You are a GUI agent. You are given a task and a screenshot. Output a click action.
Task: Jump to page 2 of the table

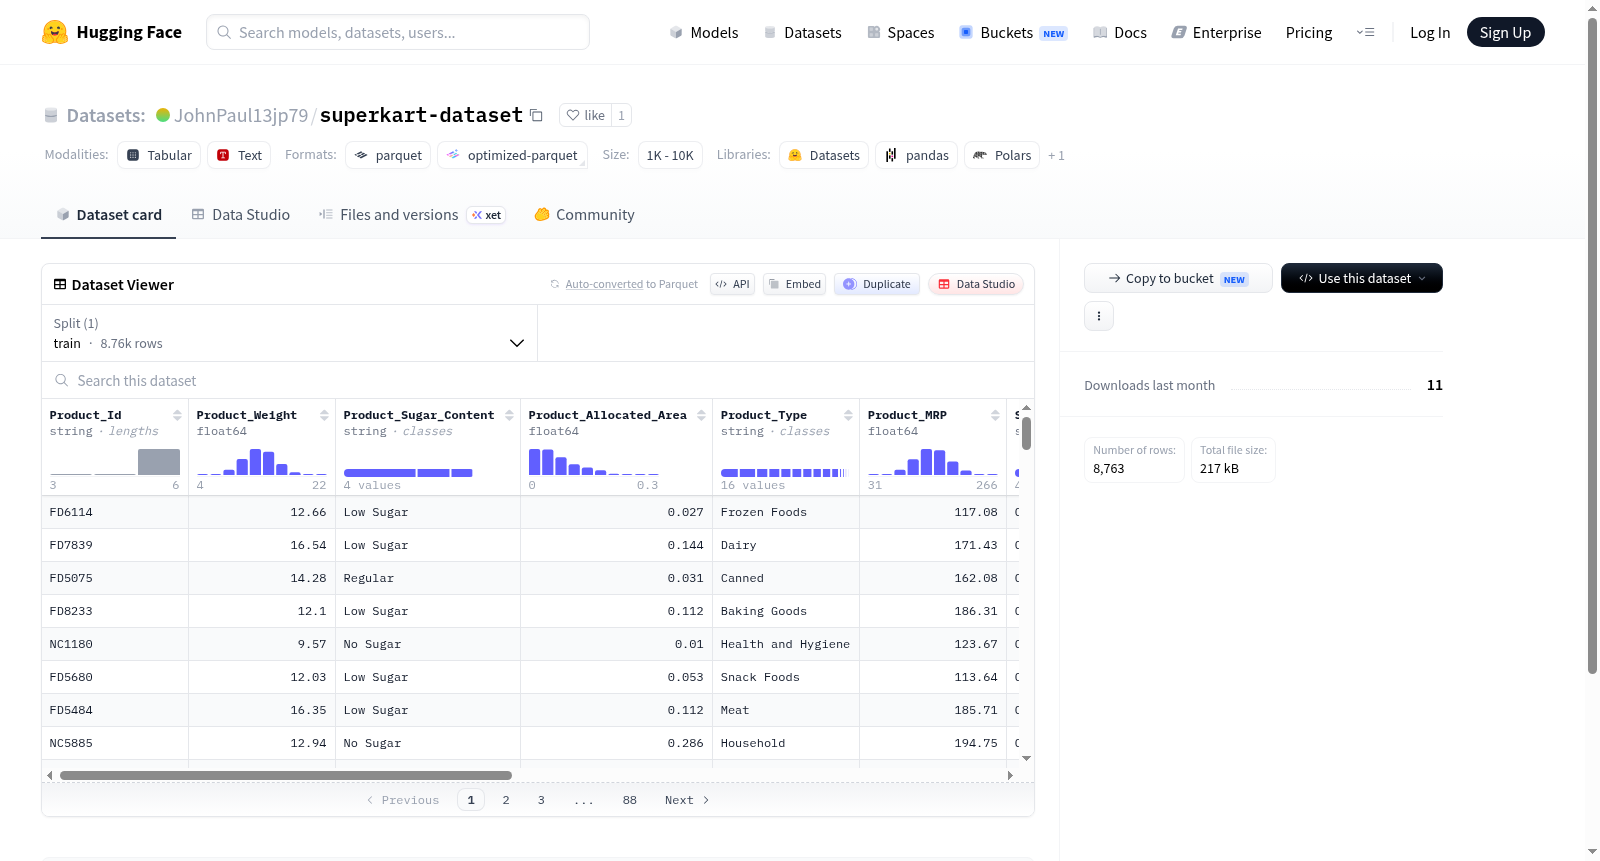pyautogui.click(x=506, y=800)
